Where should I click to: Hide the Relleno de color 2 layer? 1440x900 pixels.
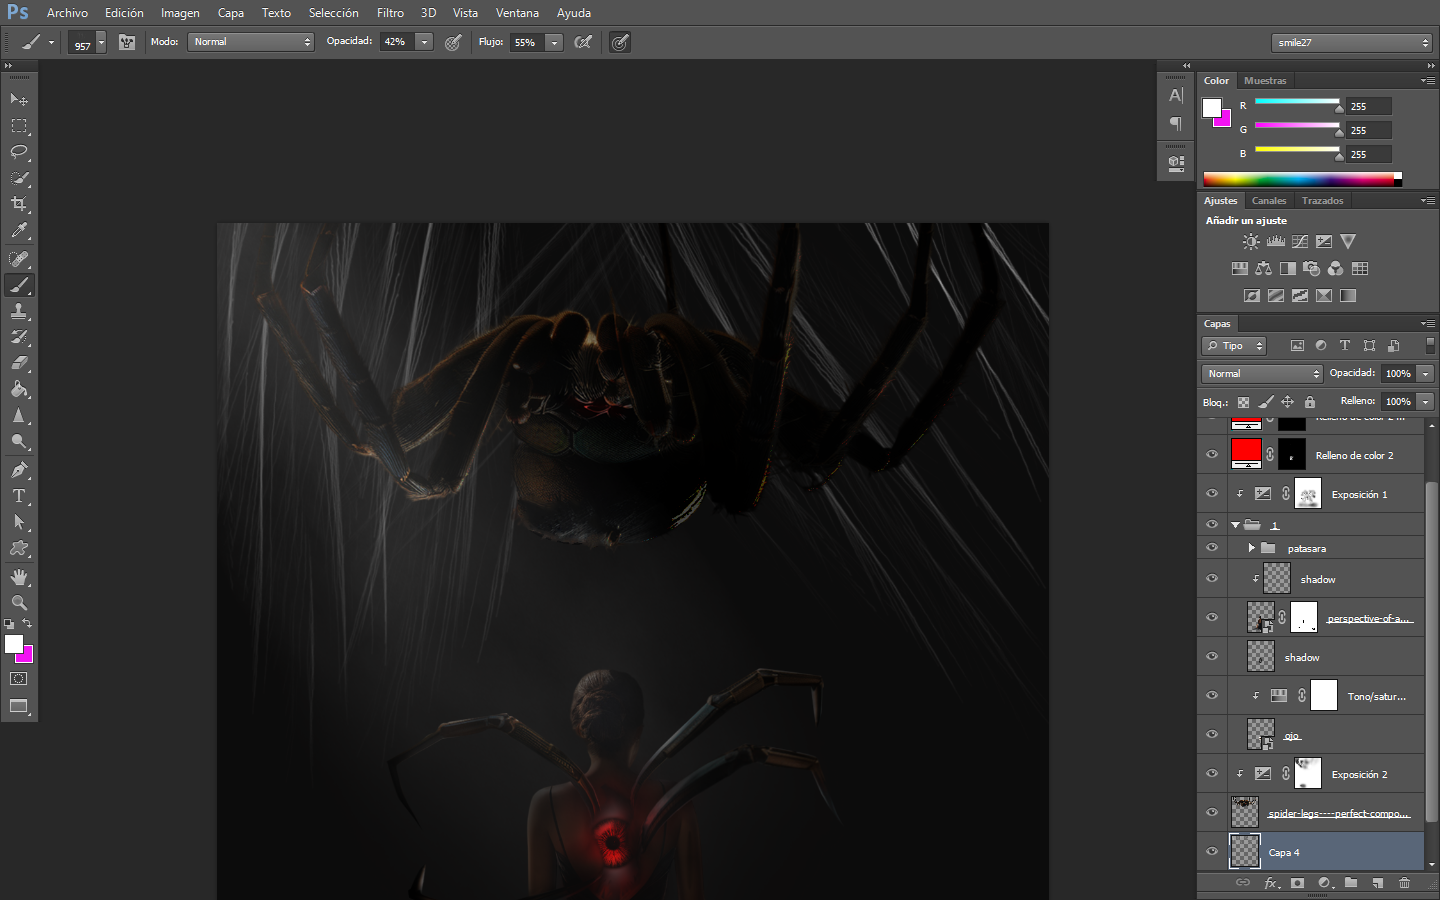click(x=1212, y=455)
